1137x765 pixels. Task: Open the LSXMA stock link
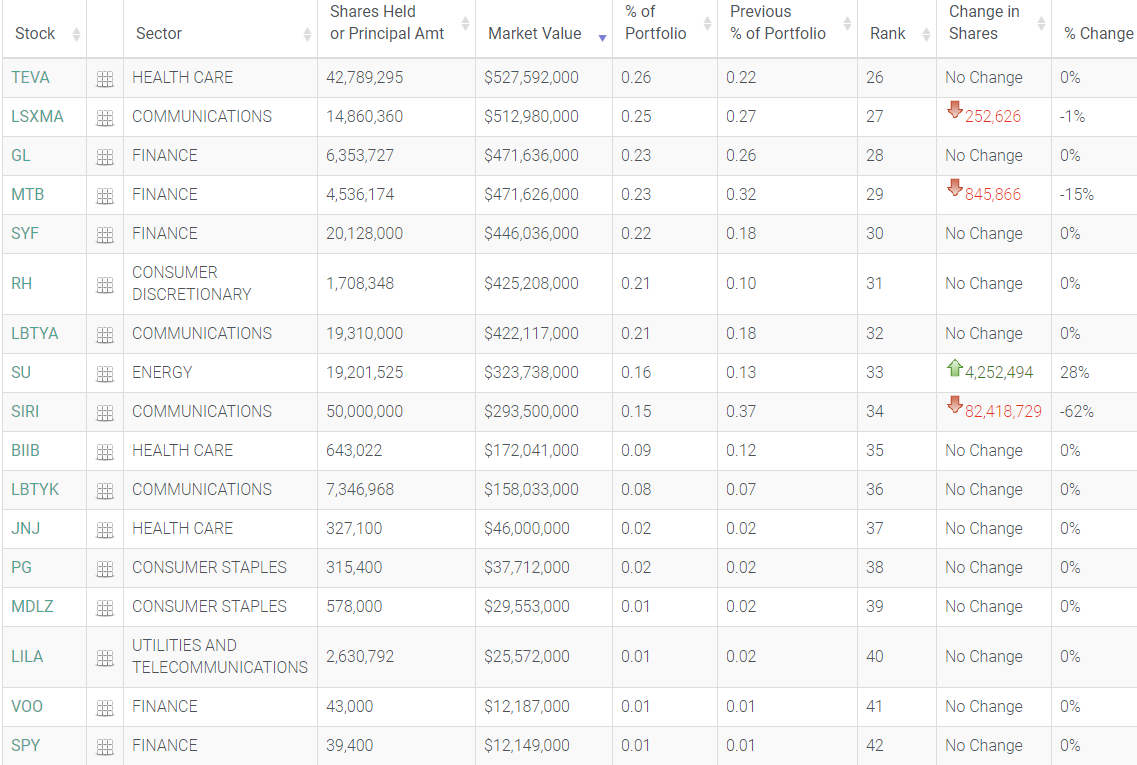pos(38,117)
